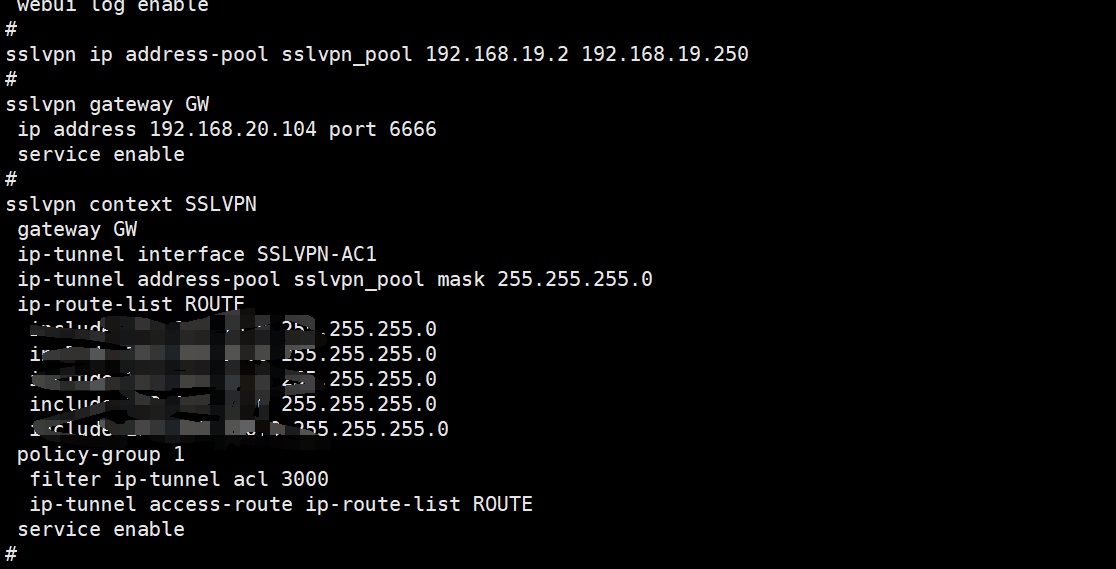Click the last 'service enable' line
The image size is (1116, 569).
tap(101, 529)
